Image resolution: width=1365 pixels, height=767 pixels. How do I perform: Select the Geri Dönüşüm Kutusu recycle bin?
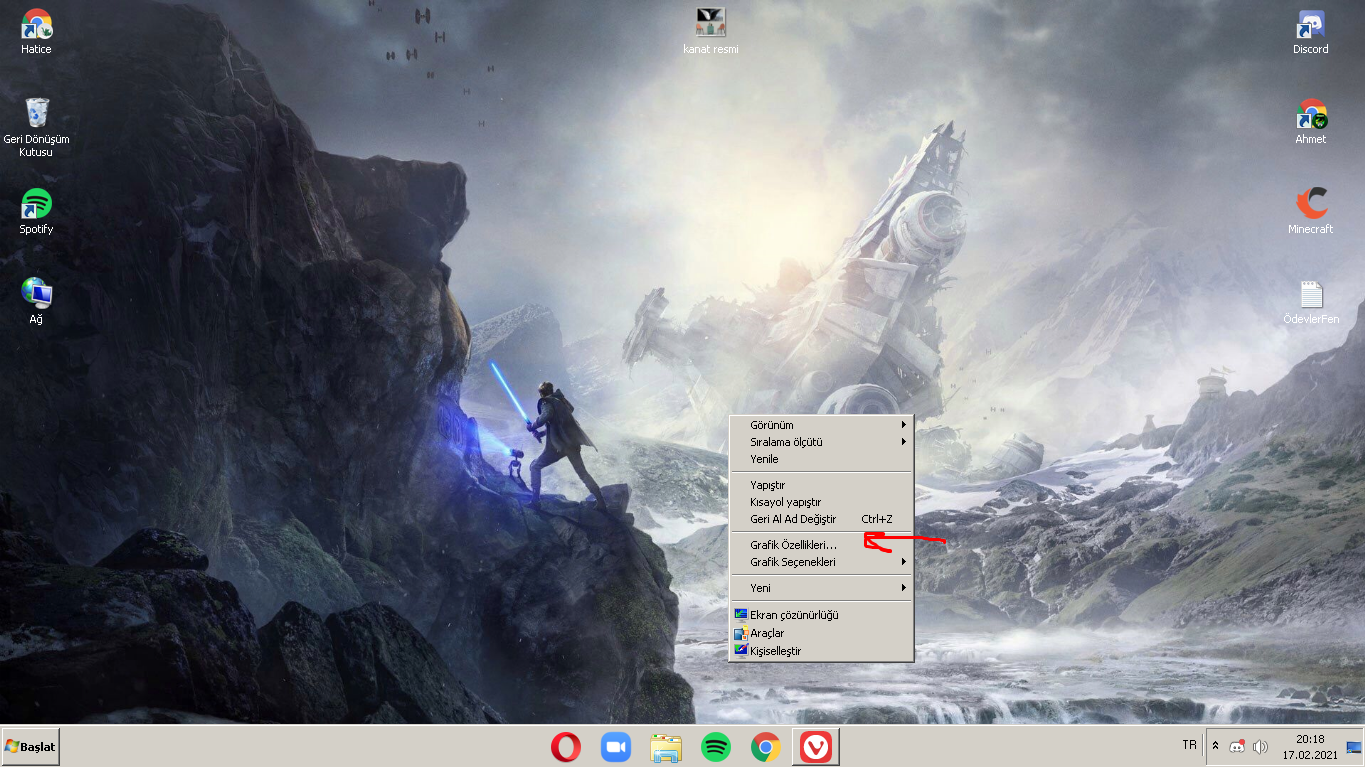tap(36, 127)
